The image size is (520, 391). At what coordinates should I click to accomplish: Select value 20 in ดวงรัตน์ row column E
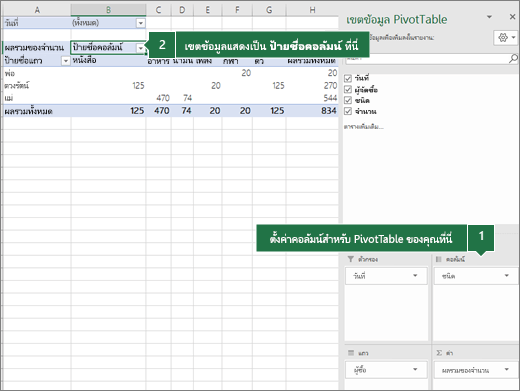point(207,86)
